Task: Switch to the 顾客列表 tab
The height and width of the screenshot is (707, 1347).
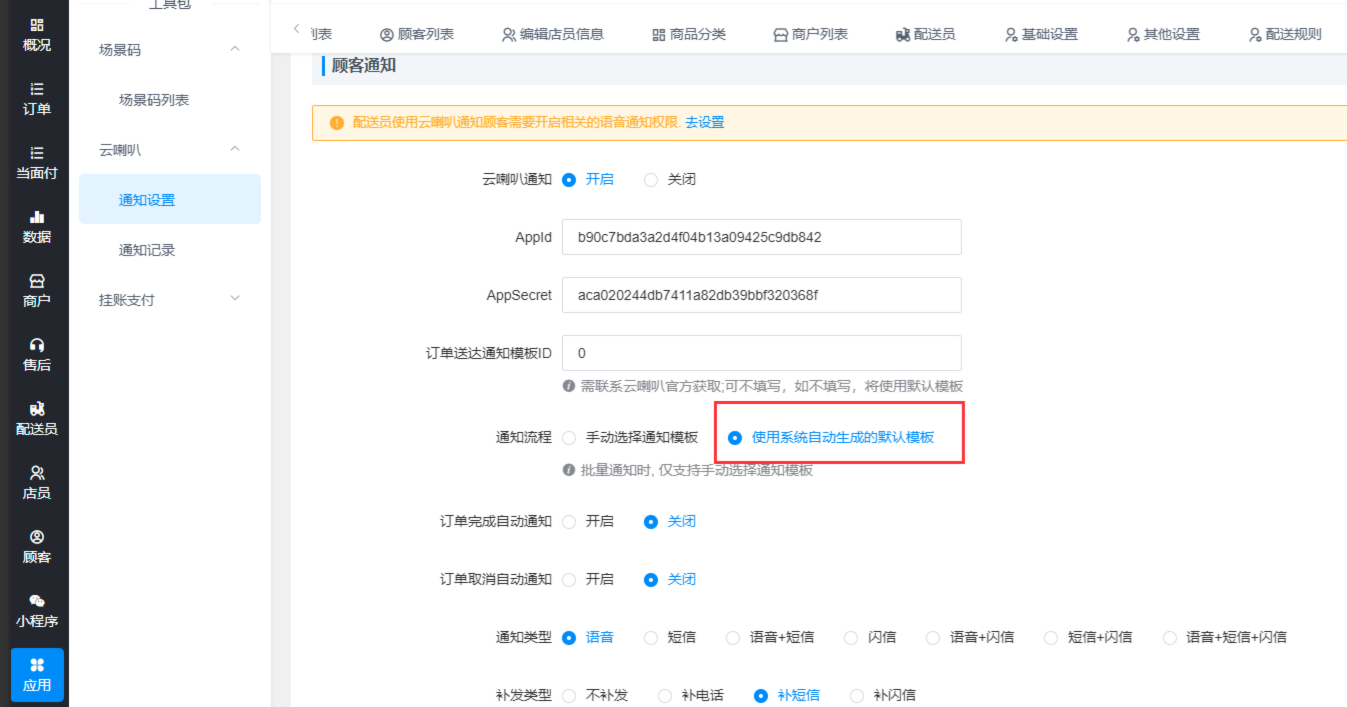Action: tap(417, 34)
